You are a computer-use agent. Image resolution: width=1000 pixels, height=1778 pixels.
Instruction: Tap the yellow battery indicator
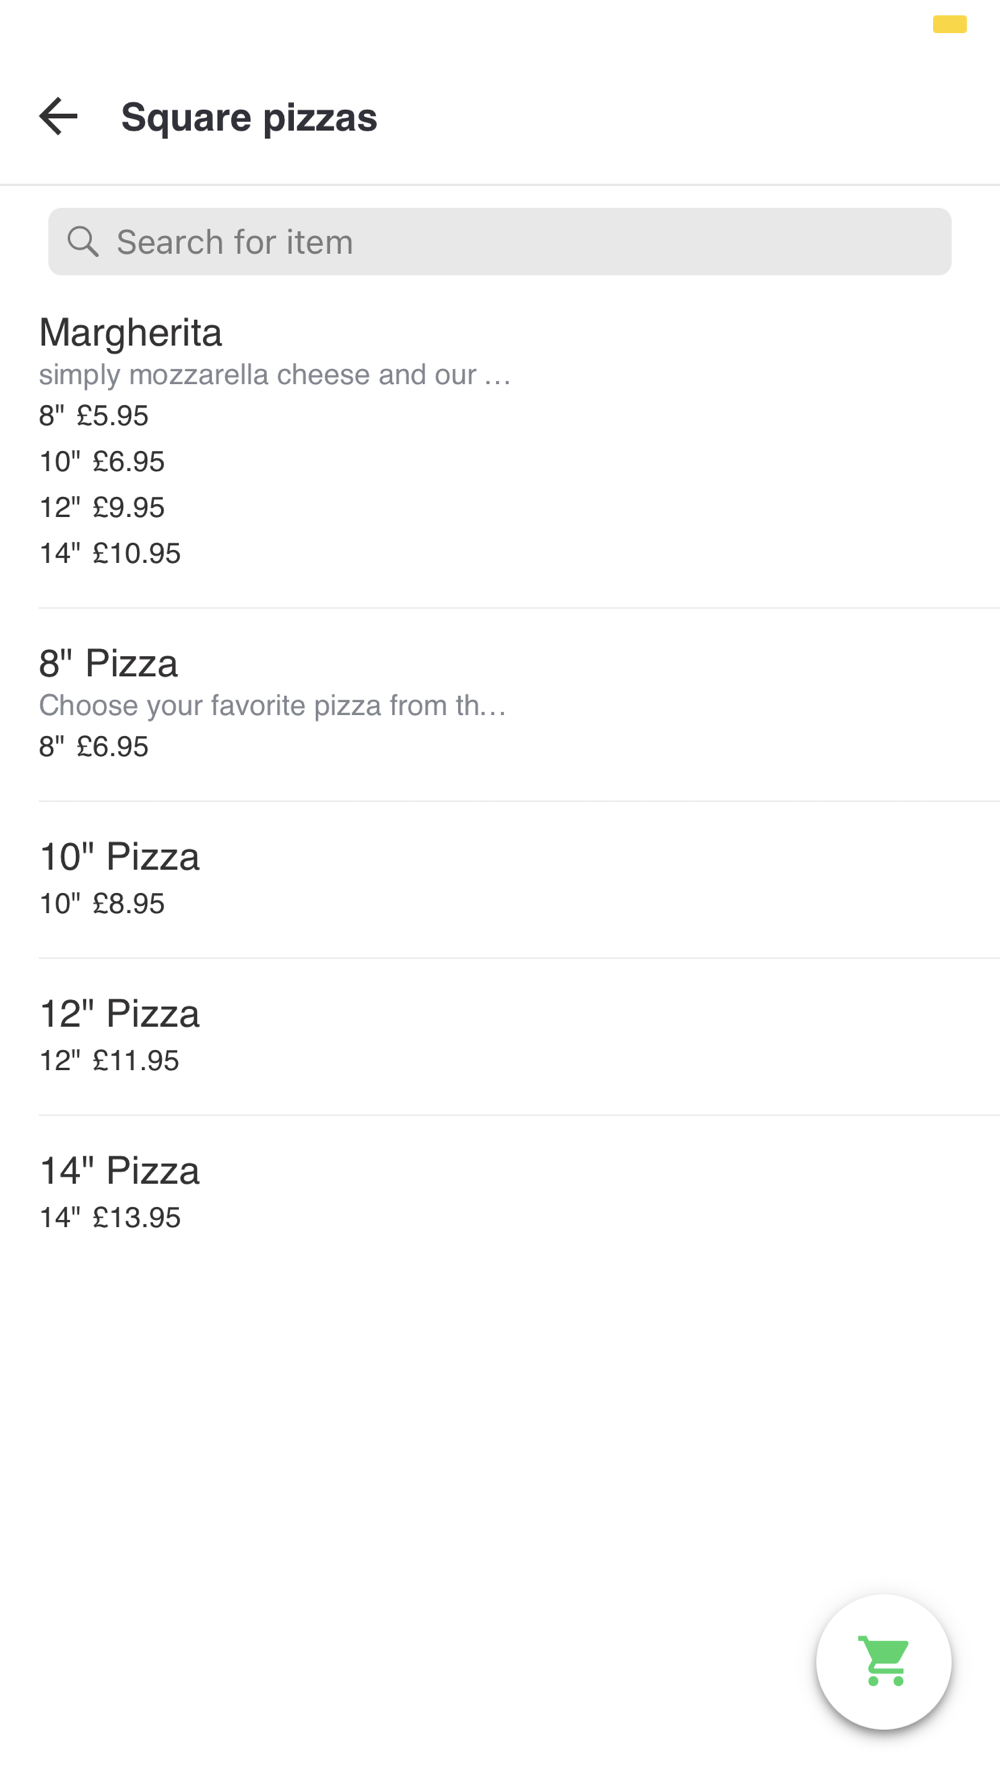949,25
